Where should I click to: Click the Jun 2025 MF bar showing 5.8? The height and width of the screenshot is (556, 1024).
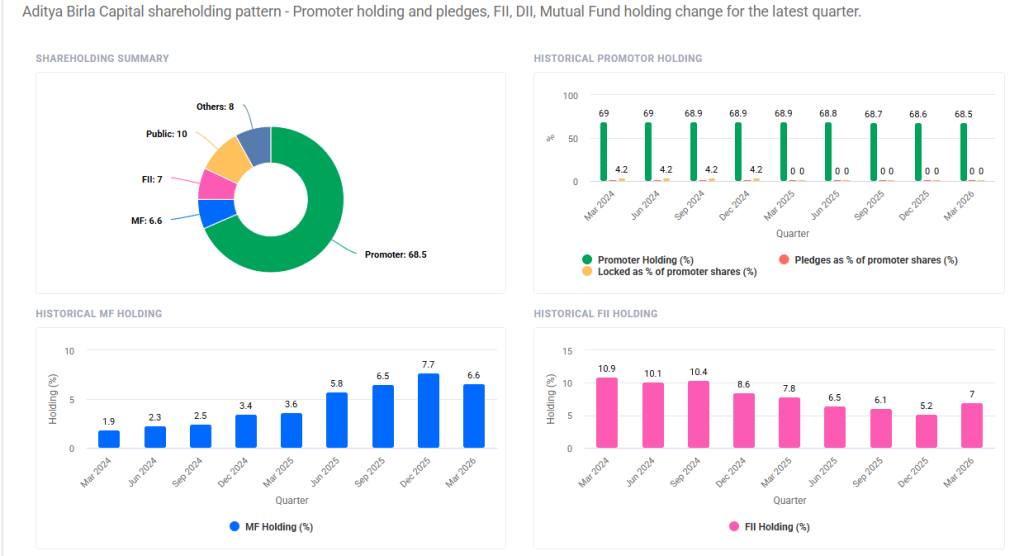(x=337, y=420)
